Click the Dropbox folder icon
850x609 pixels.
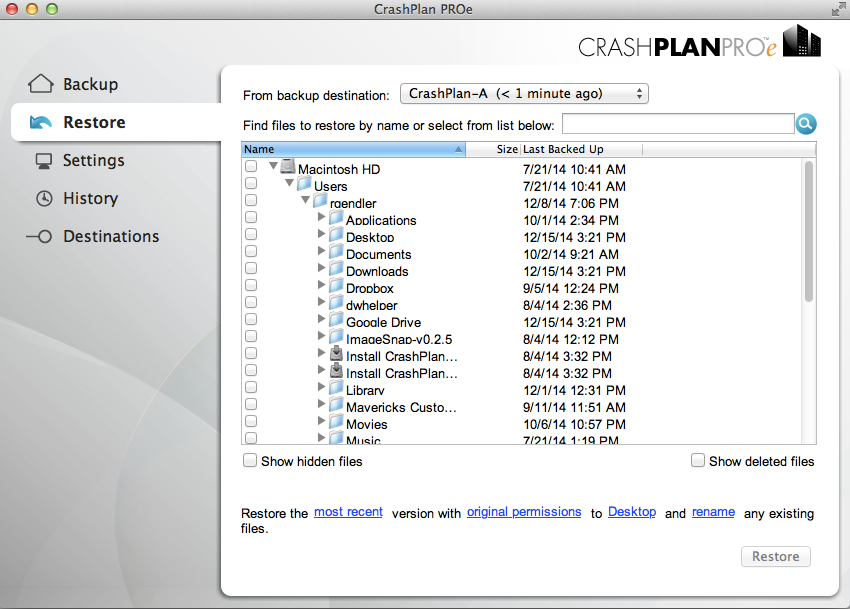337,286
